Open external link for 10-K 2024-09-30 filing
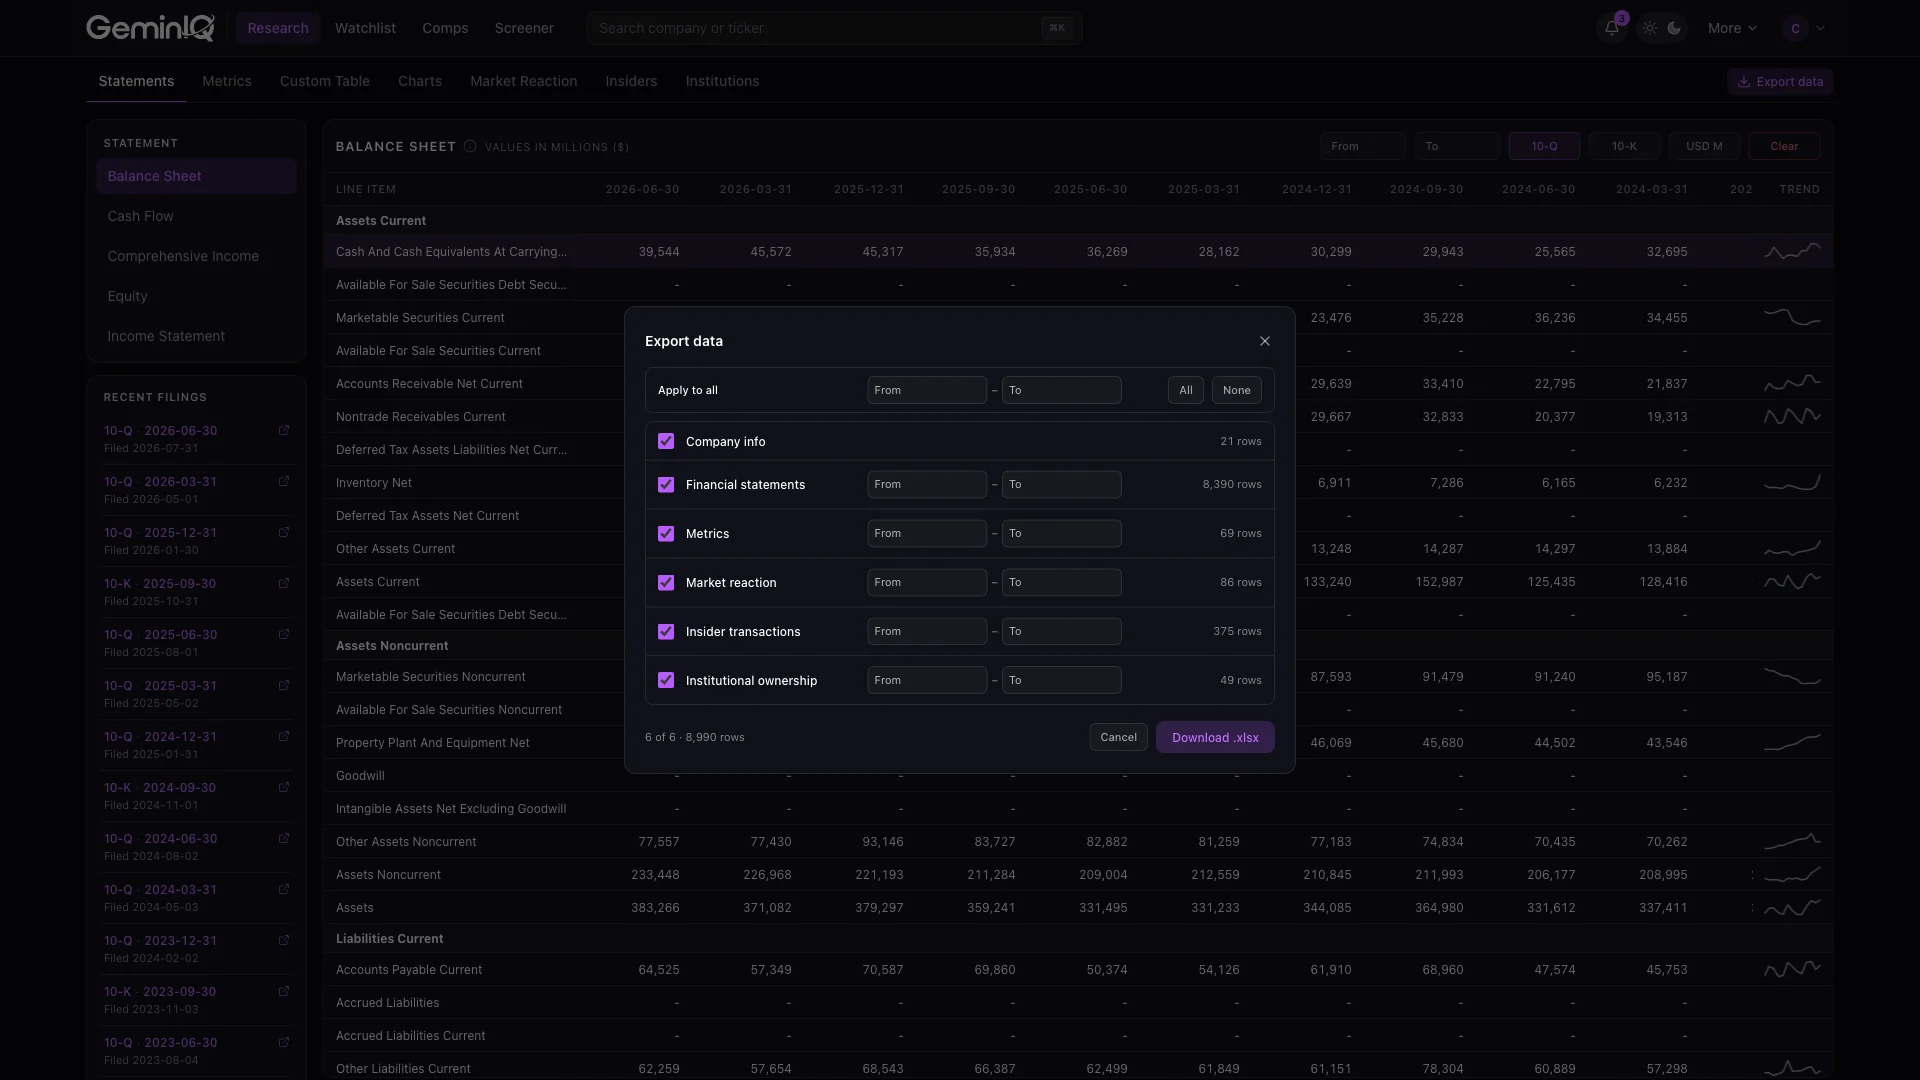 [x=284, y=787]
